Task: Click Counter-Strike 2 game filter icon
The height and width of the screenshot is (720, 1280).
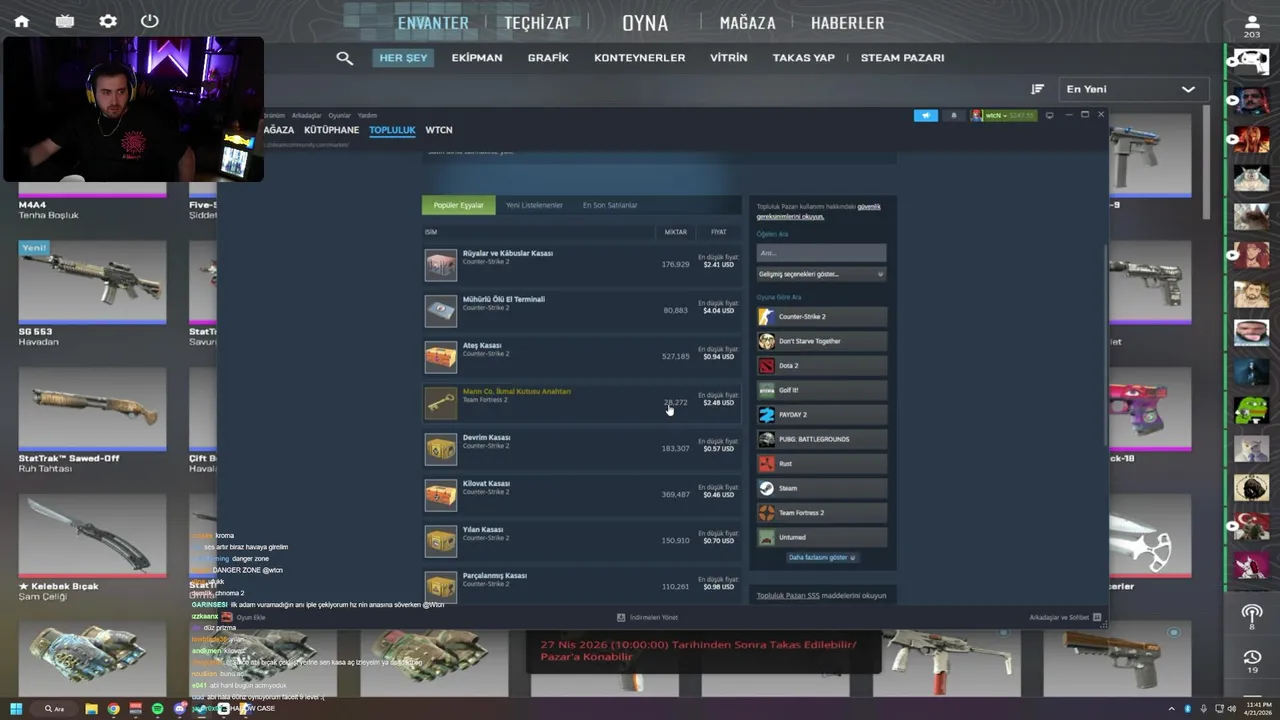Action: 767,317
